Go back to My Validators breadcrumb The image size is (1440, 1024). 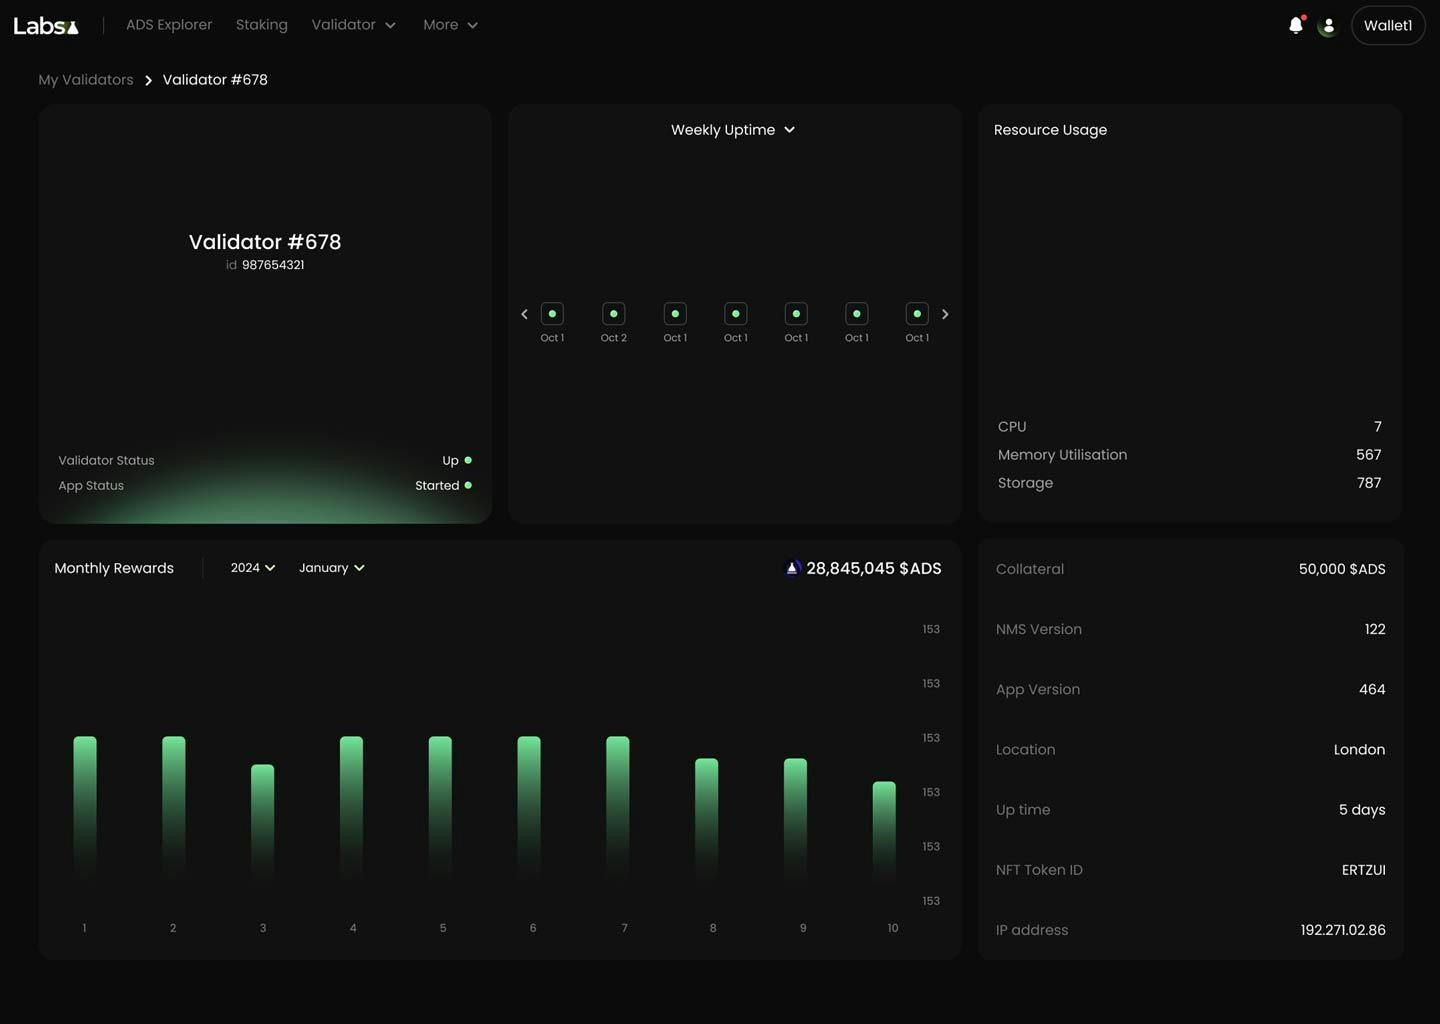pos(86,80)
